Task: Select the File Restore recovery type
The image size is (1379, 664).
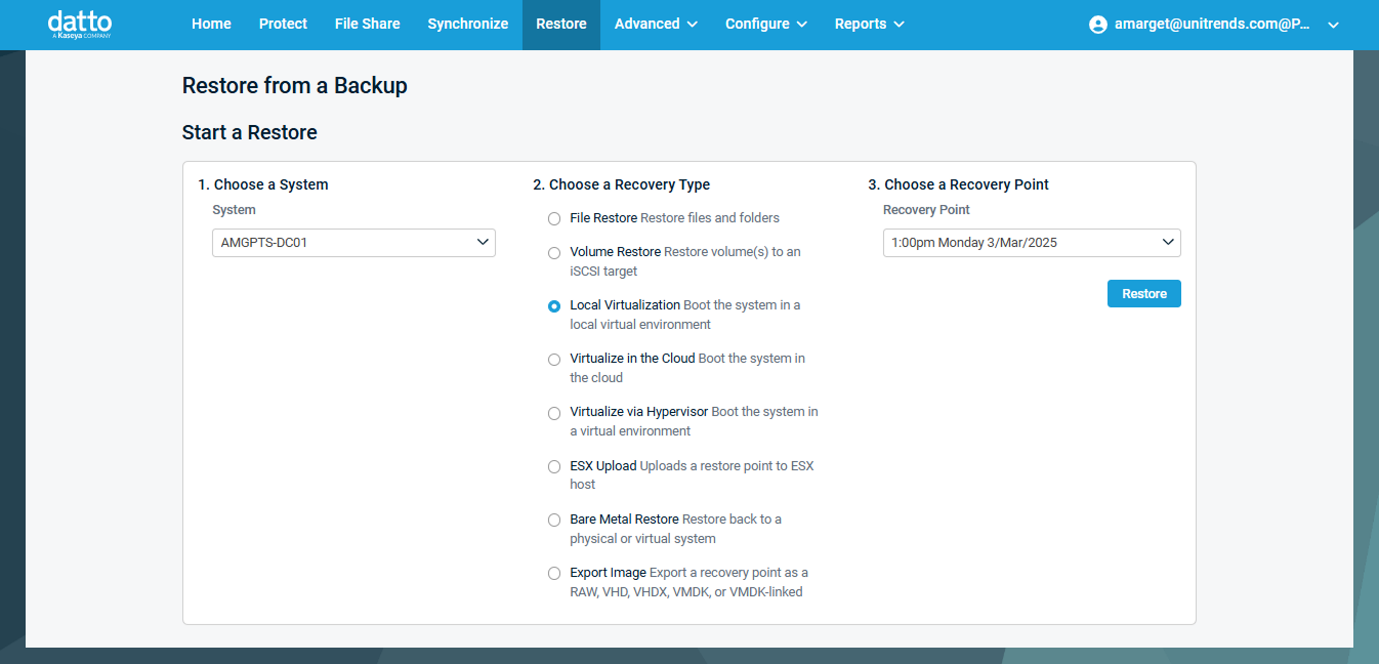Action: [554, 218]
